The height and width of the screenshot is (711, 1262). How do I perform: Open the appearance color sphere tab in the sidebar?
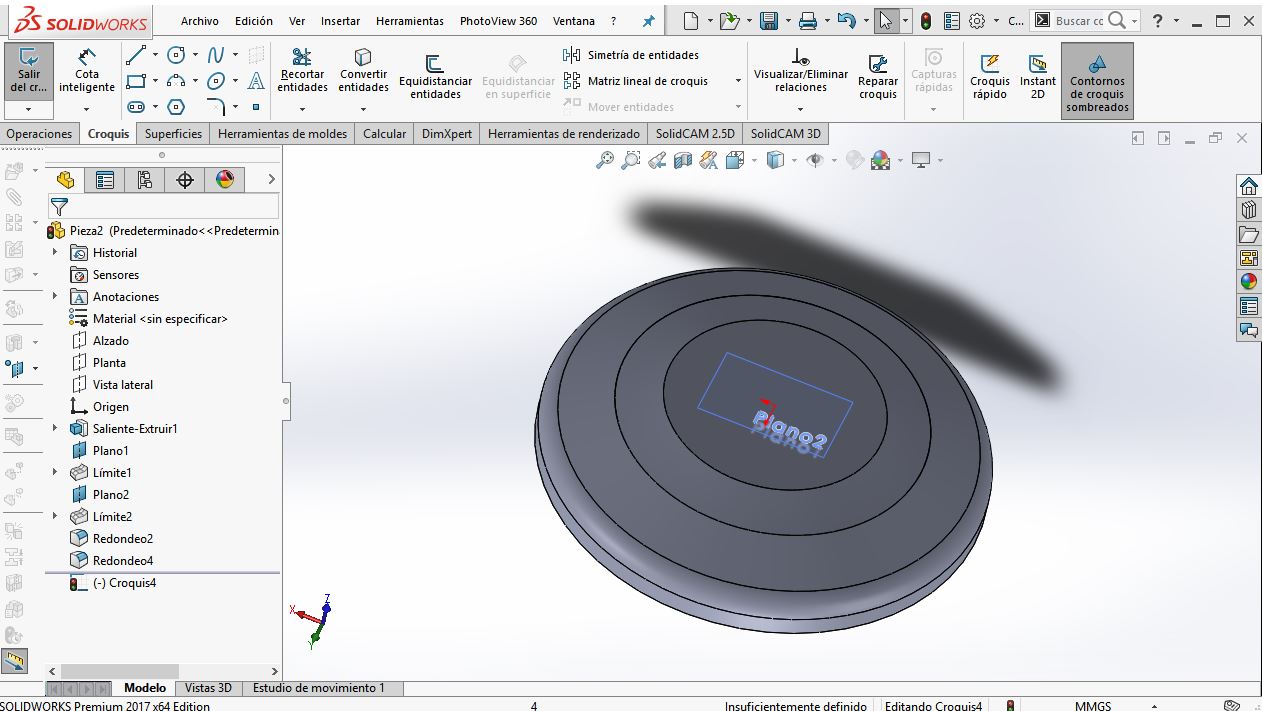pos(225,179)
